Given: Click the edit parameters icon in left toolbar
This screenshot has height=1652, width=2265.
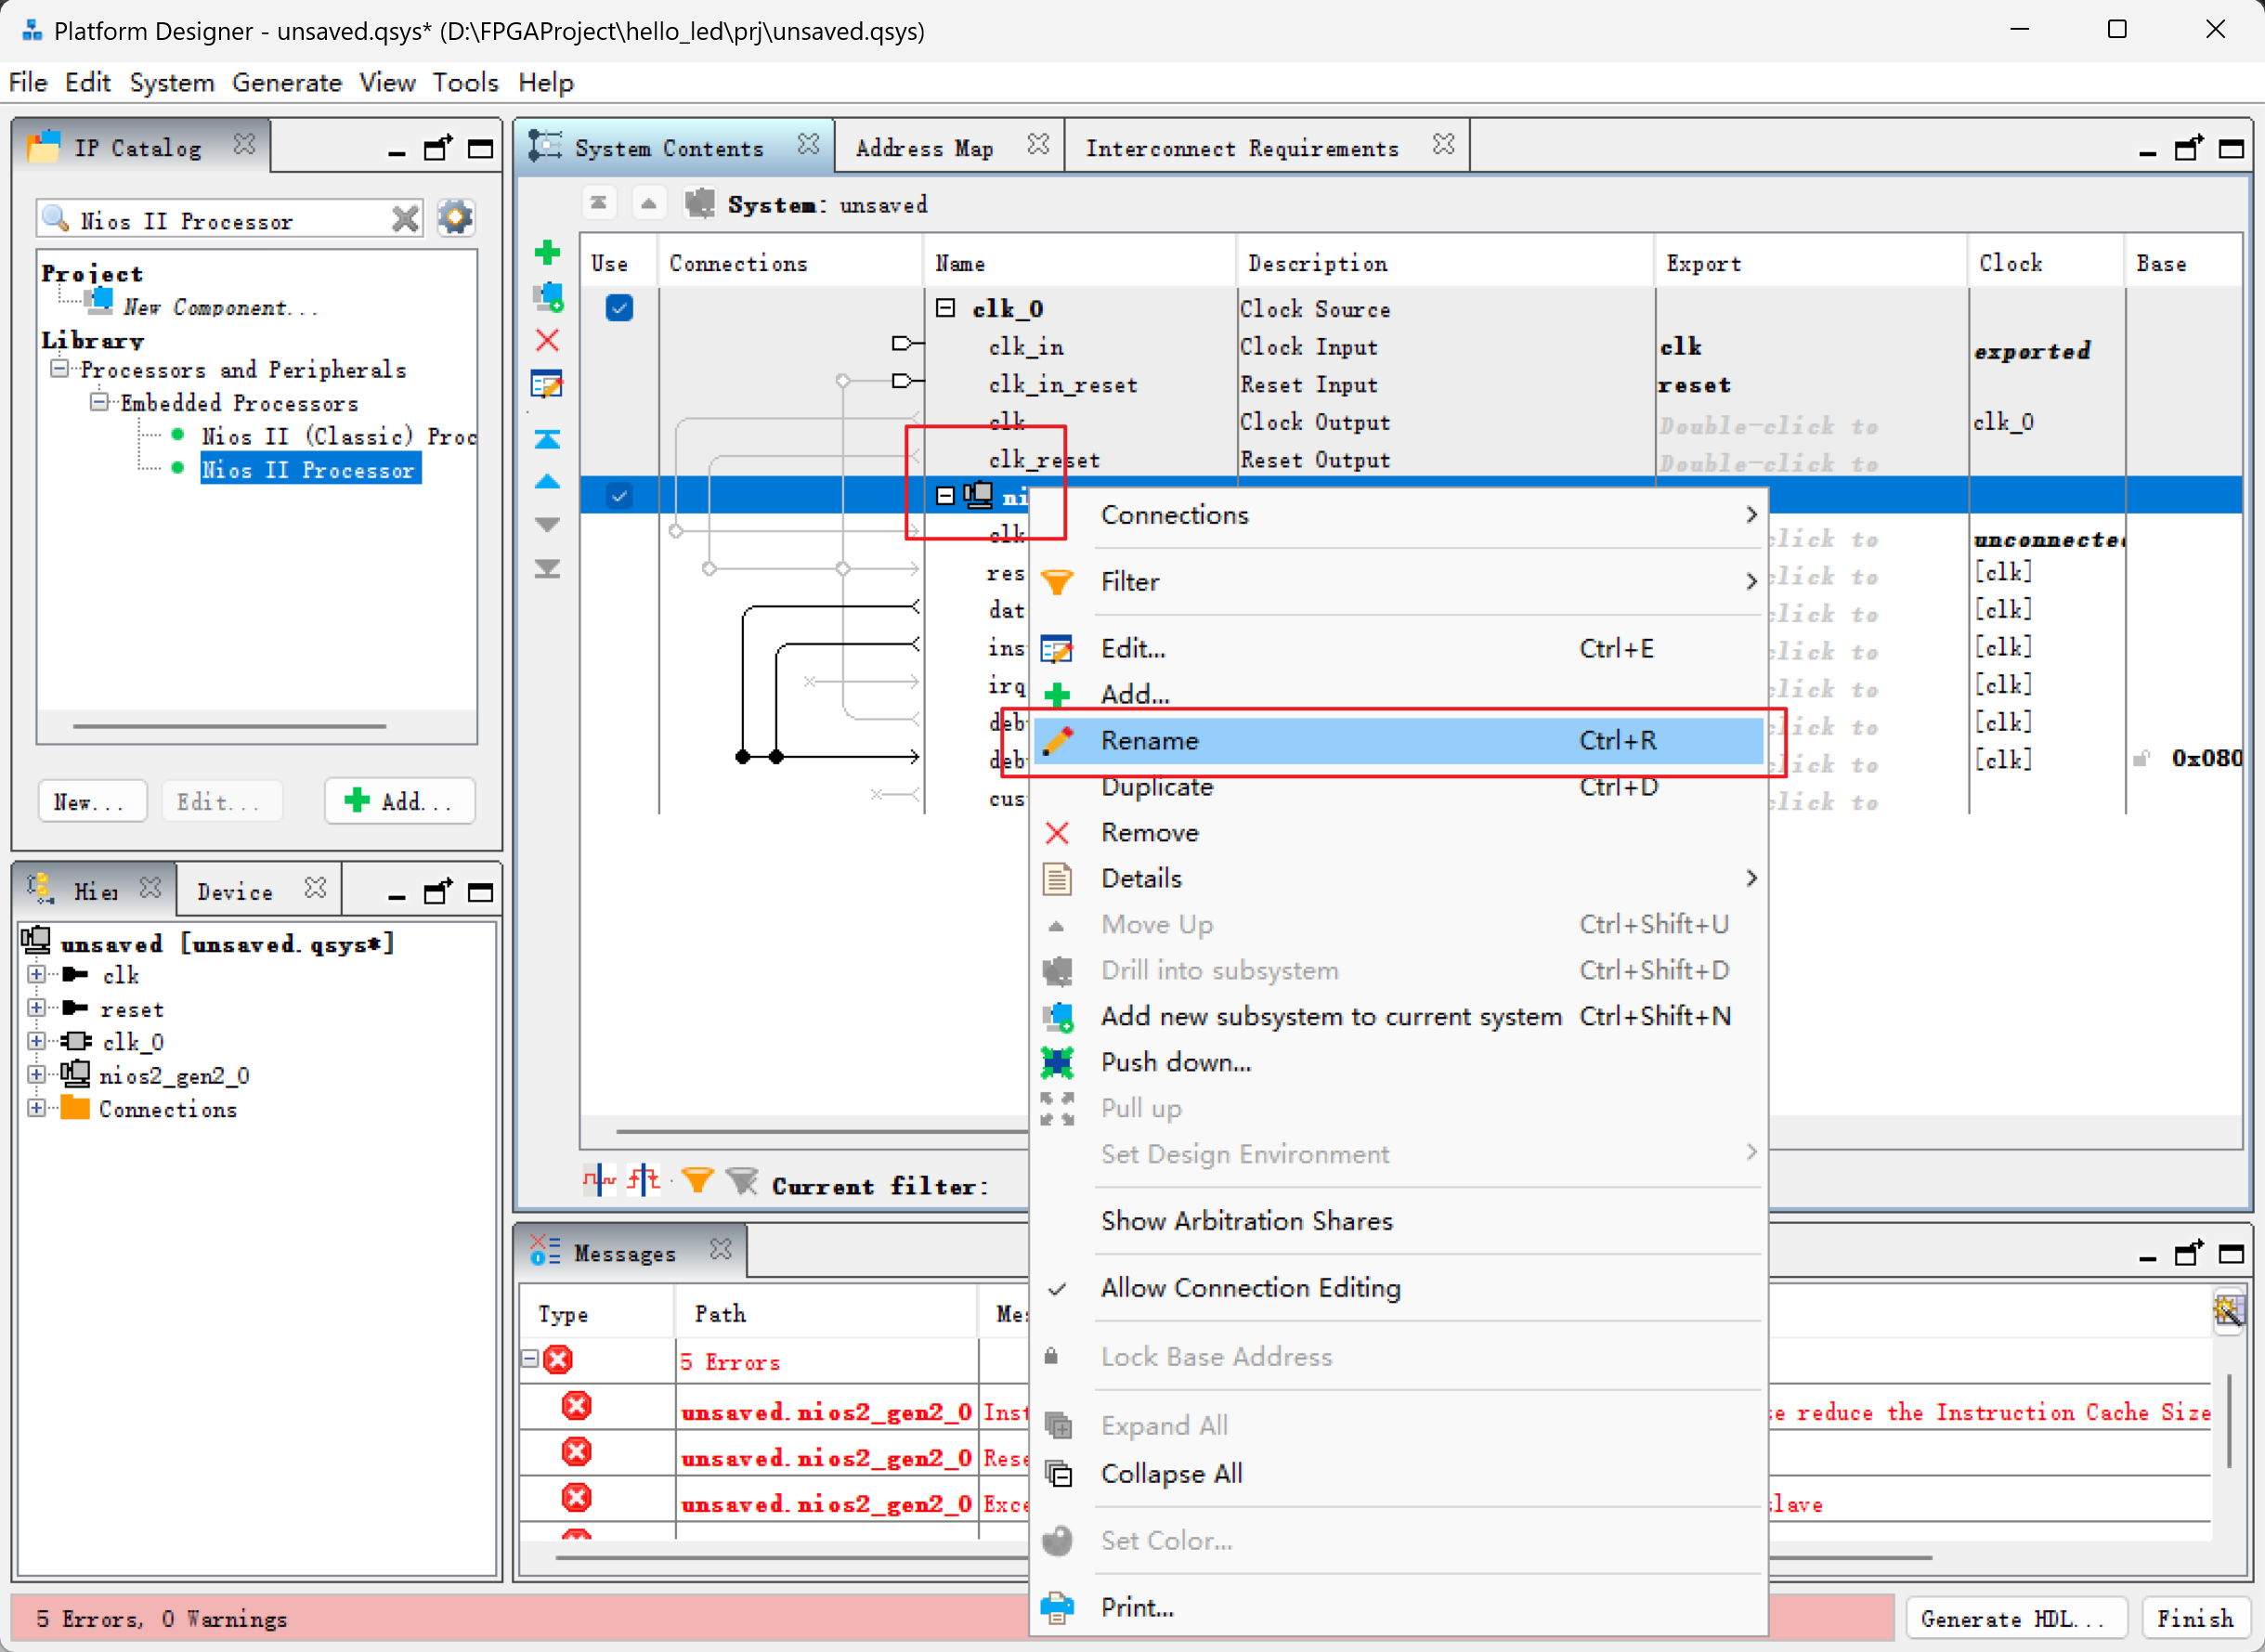Looking at the screenshot, I should click(x=547, y=385).
